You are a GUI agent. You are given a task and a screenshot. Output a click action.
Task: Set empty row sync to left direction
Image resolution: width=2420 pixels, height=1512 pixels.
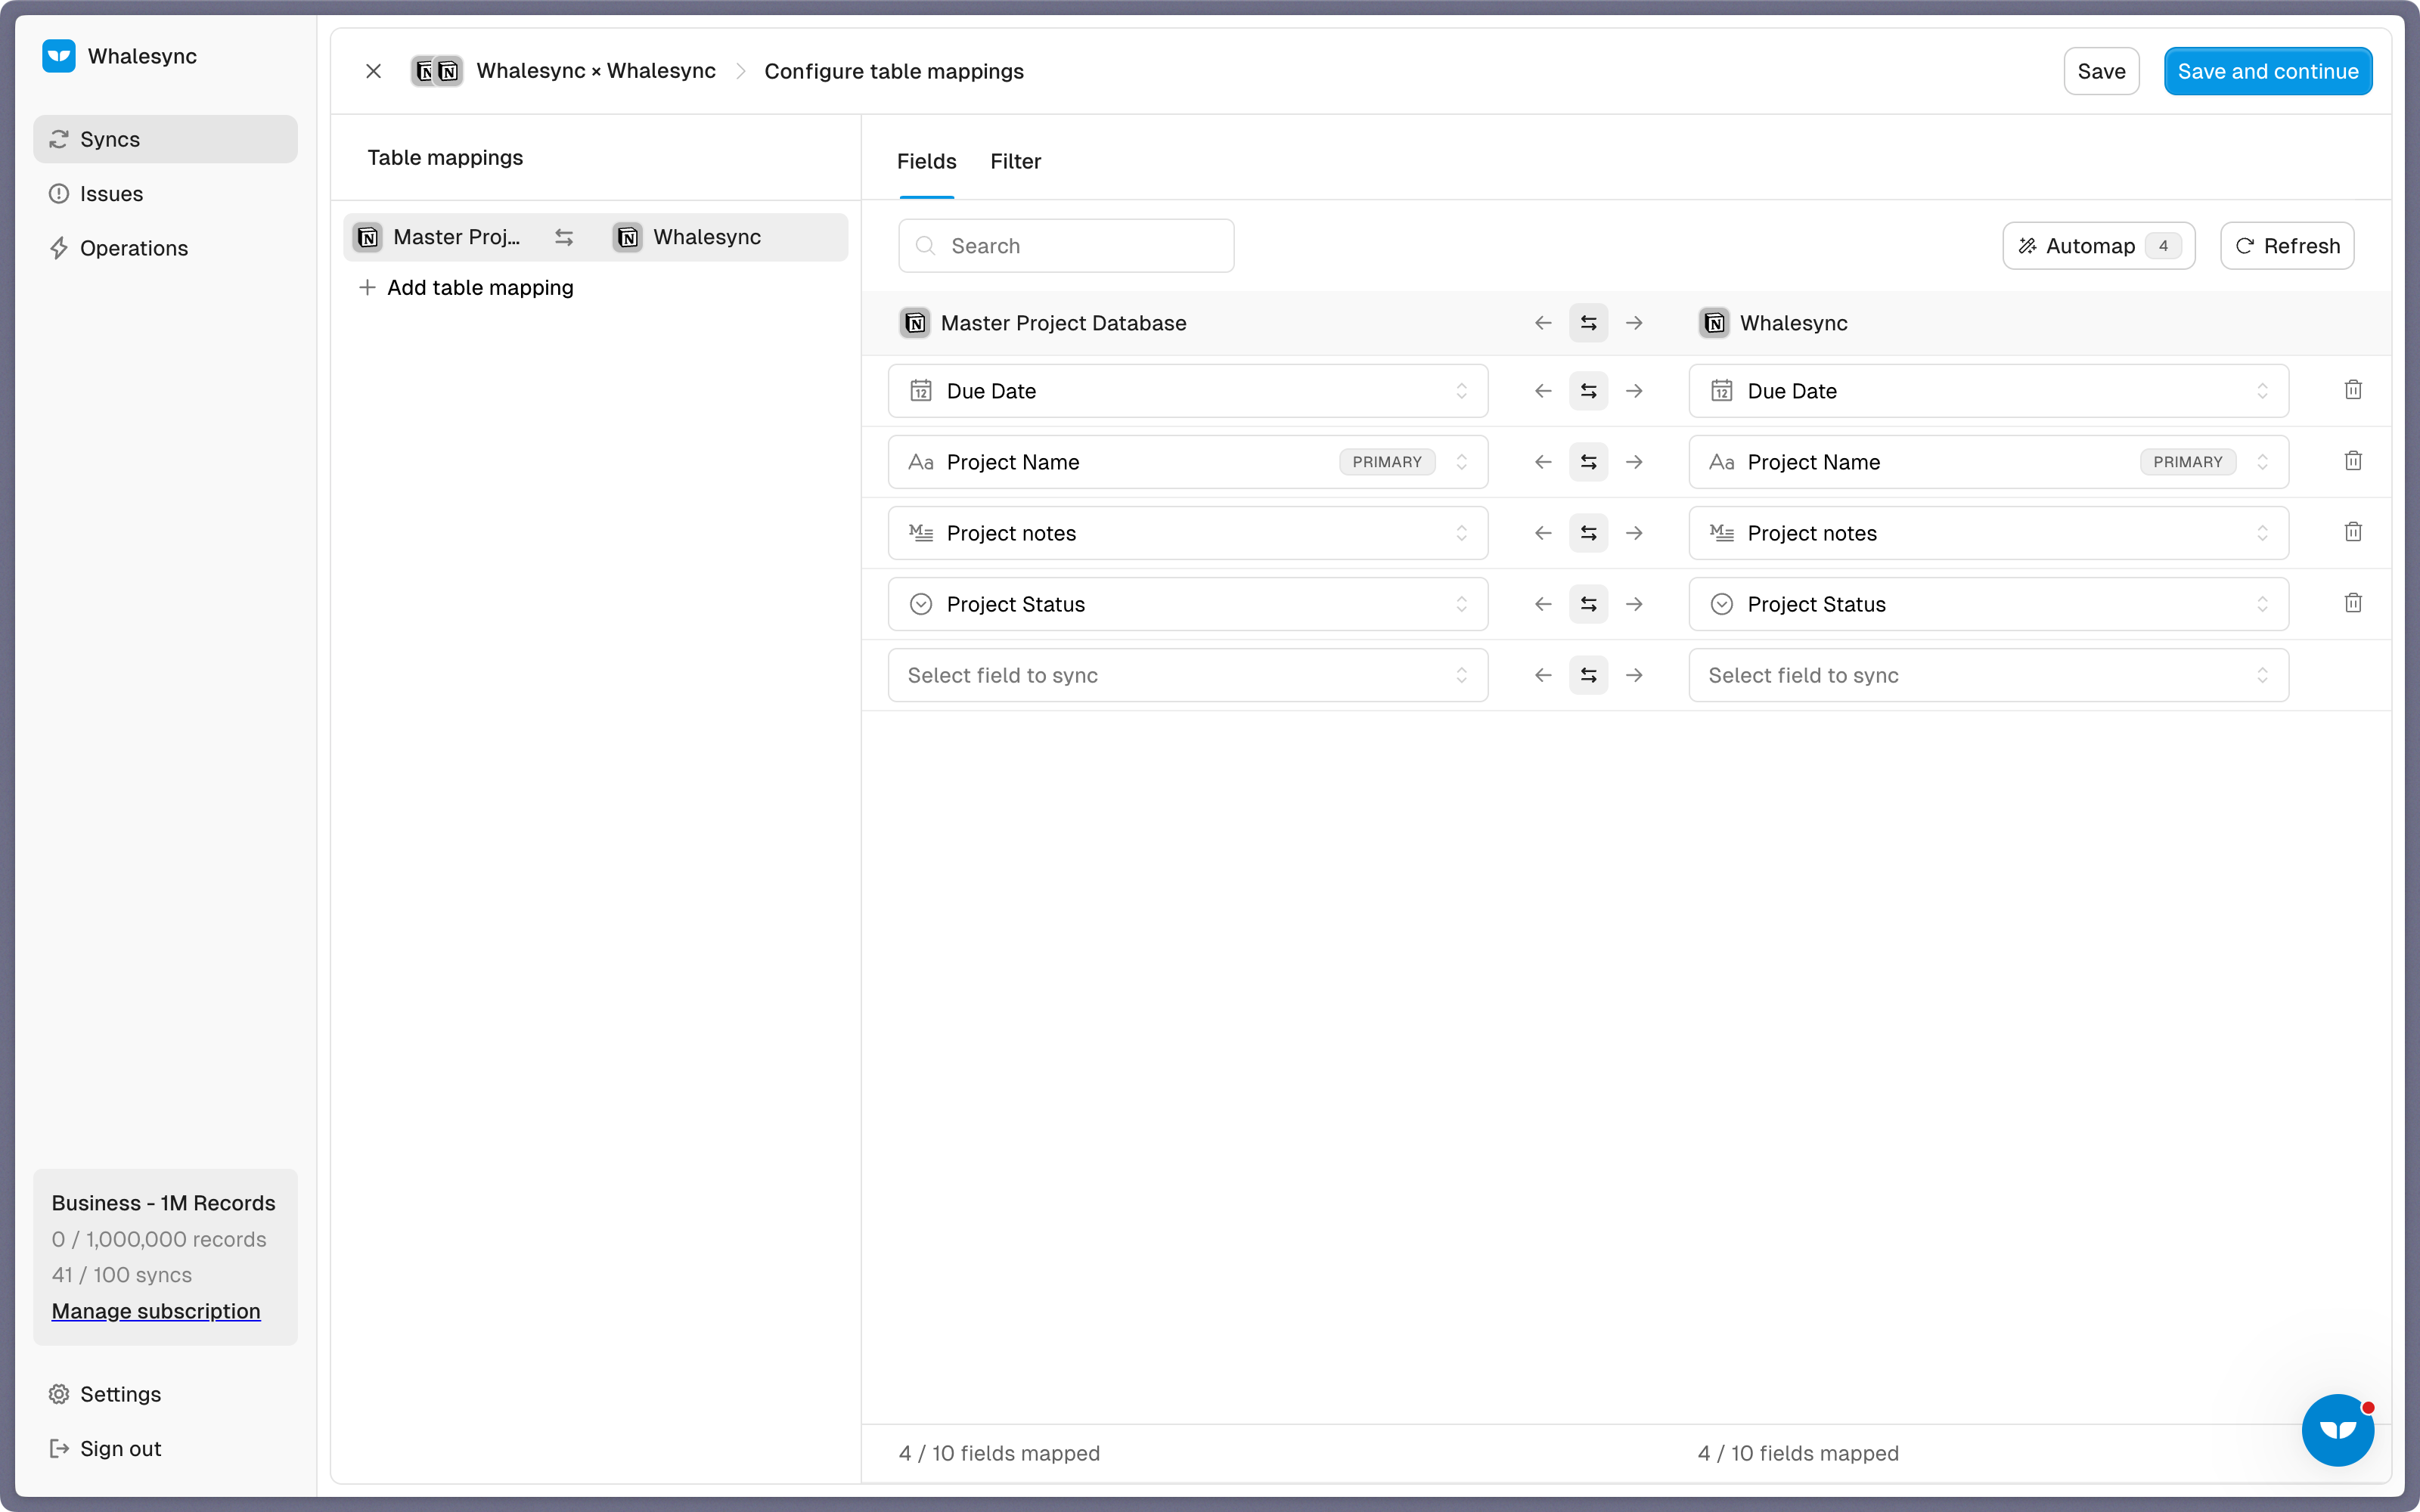coord(1543,675)
